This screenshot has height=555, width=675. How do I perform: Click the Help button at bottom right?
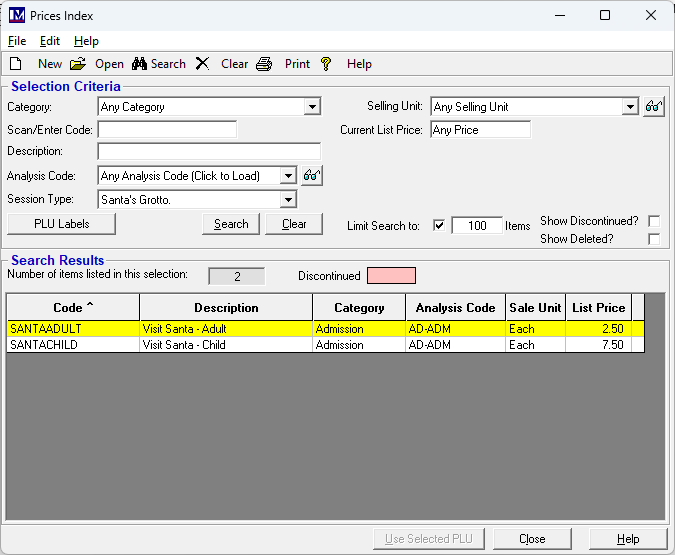point(628,539)
